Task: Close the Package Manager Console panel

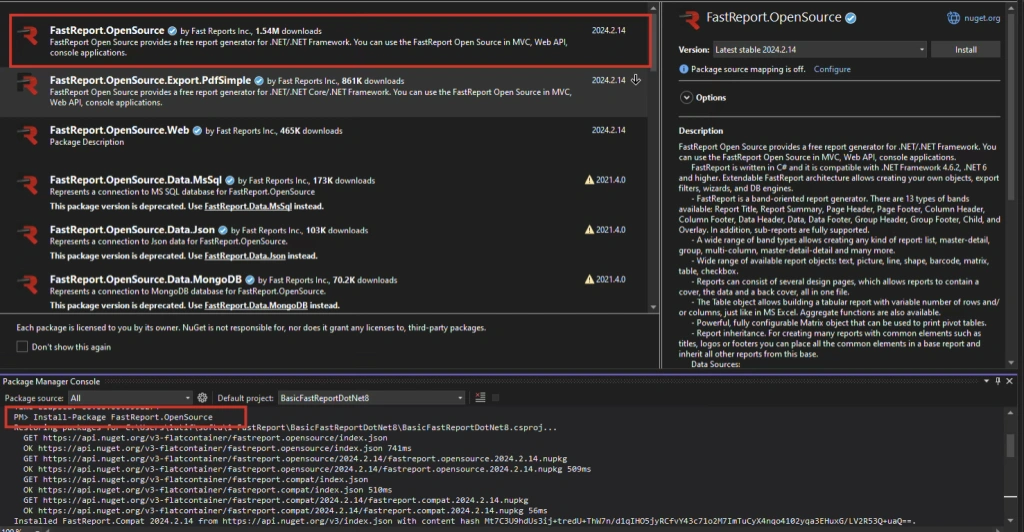Action: 1010,381
